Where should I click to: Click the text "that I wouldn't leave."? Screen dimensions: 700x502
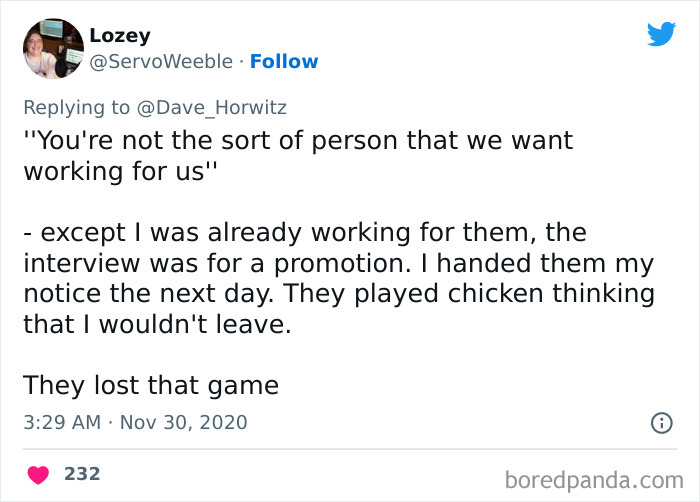[x=157, y=324]
